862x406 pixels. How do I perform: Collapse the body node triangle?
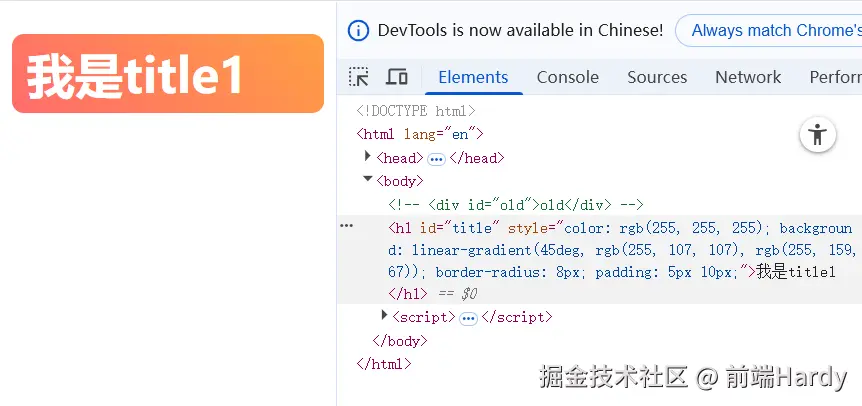pyautogui.click(x=368, y=179)
